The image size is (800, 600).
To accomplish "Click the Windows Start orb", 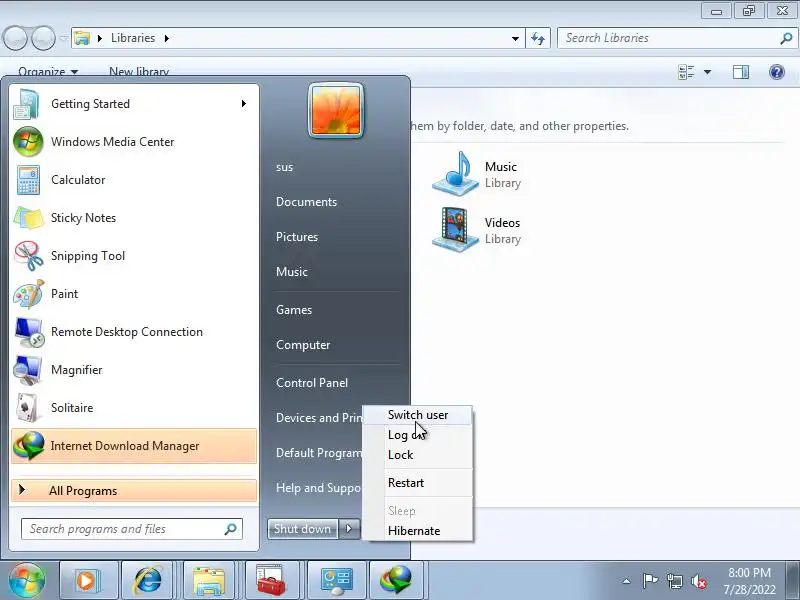I will pos(27,580).
